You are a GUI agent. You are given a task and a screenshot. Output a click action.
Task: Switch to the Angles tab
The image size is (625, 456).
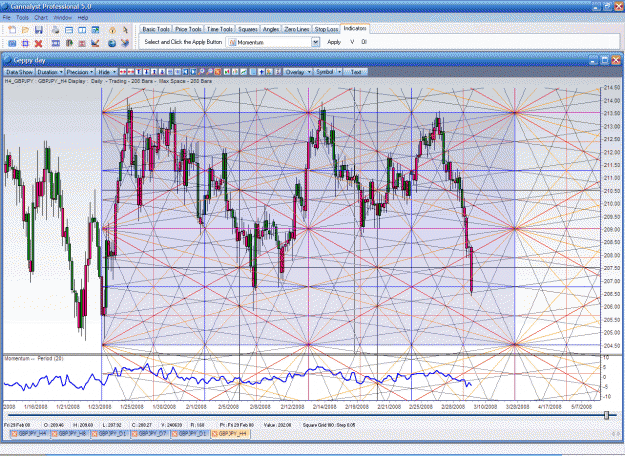pos(271,29)
